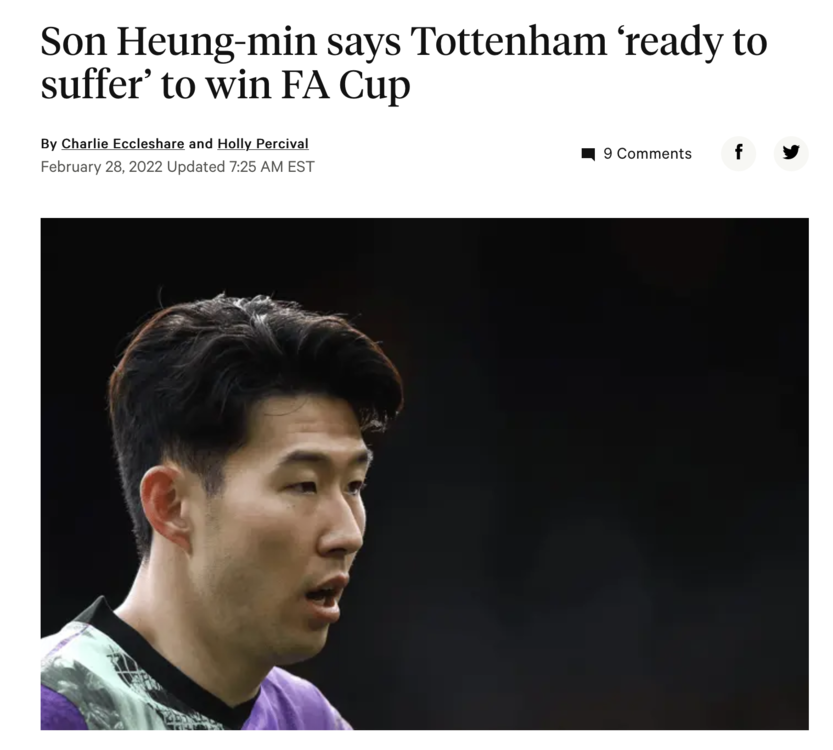Open Holly Percival's author page

pyautogui.click(x=263, y=143)
